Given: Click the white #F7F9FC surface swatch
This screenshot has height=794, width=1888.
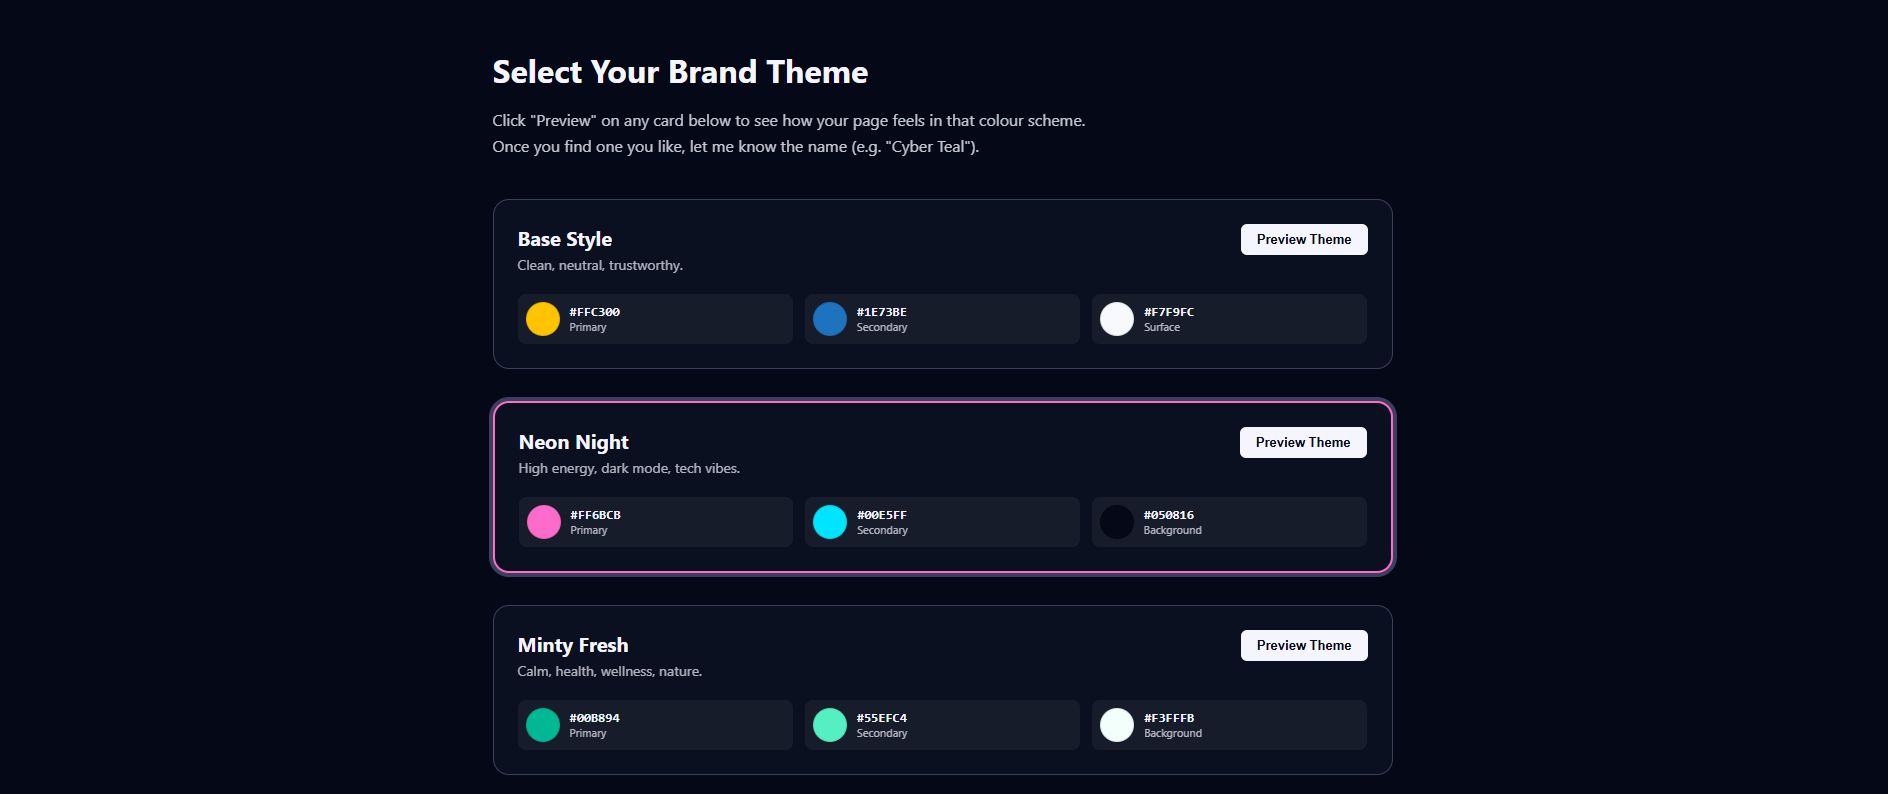Looking at the screenshot, I should [1116, 318].
